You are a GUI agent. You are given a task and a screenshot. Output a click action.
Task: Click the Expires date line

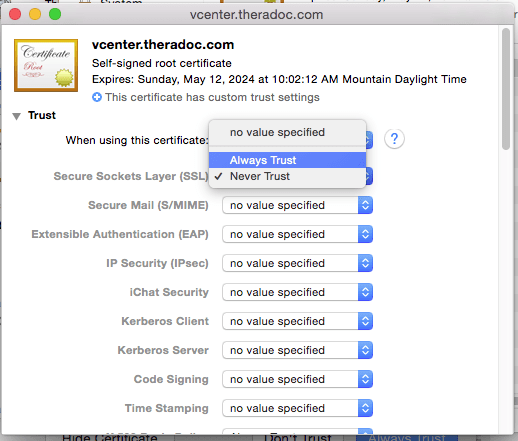(x=279, y=79)
